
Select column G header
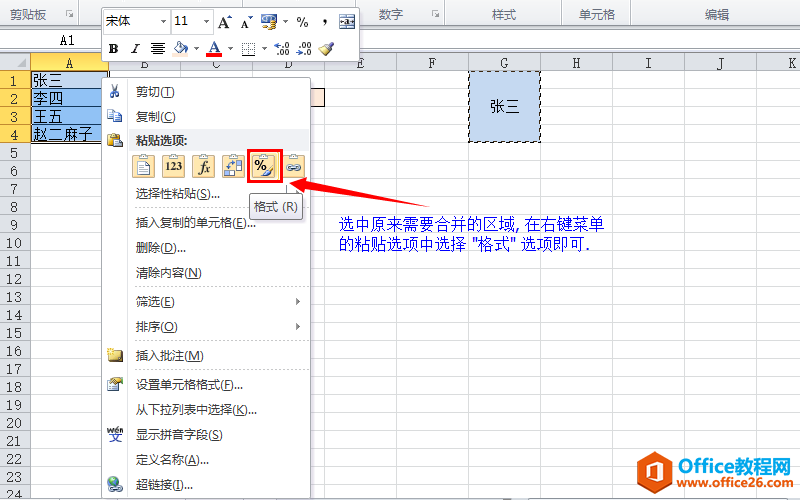504,63
